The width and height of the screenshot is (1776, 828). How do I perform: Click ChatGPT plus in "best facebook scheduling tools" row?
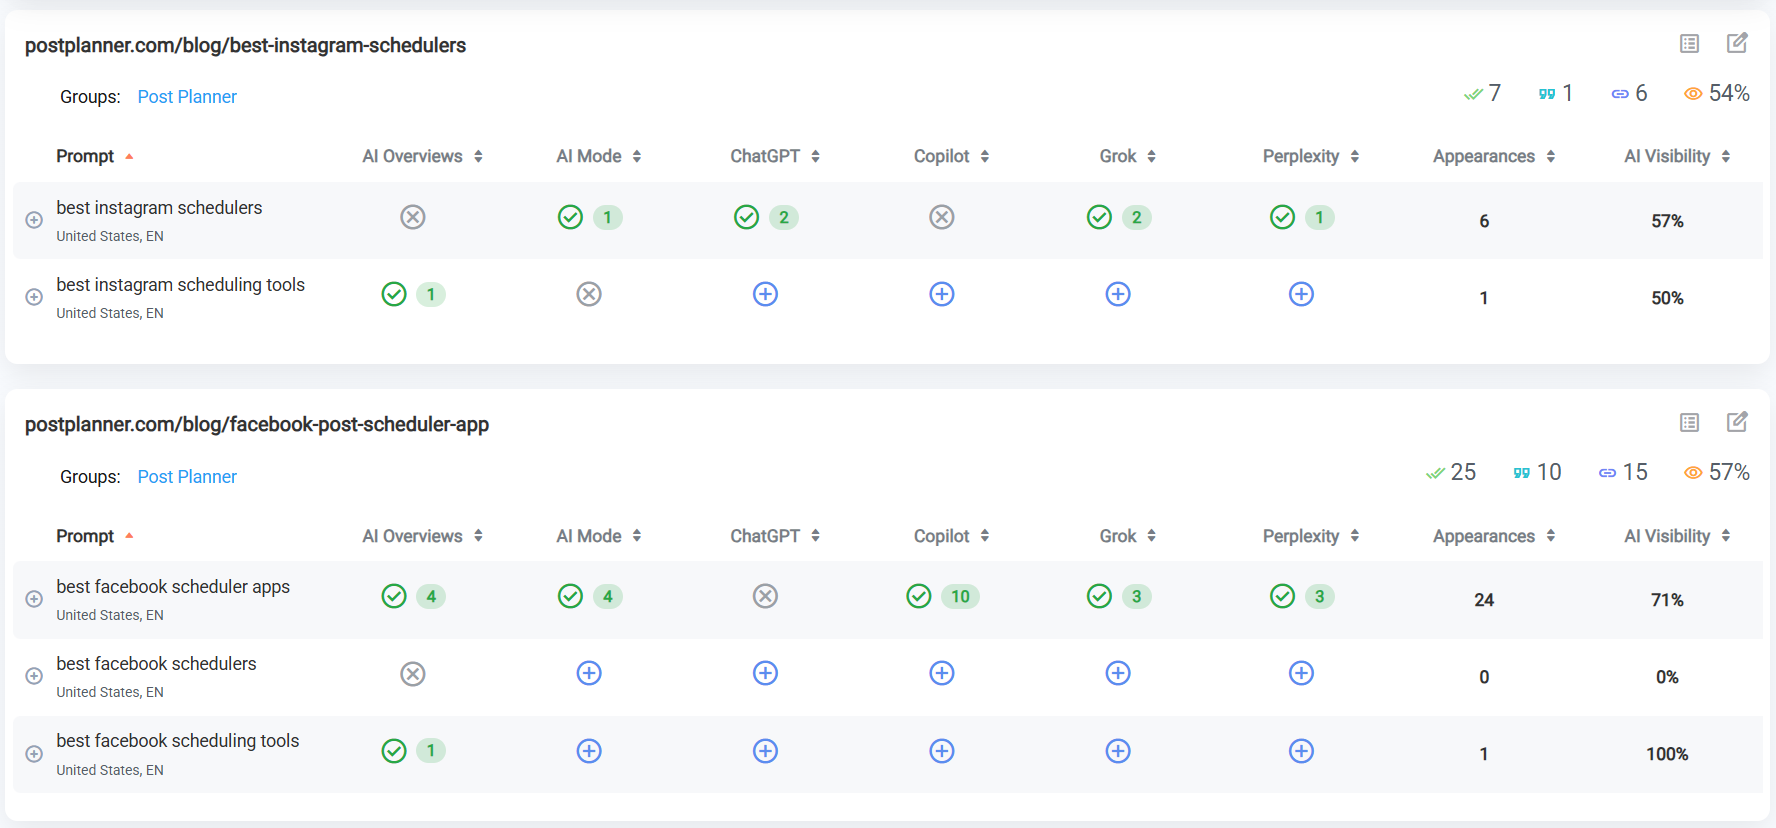765,751
